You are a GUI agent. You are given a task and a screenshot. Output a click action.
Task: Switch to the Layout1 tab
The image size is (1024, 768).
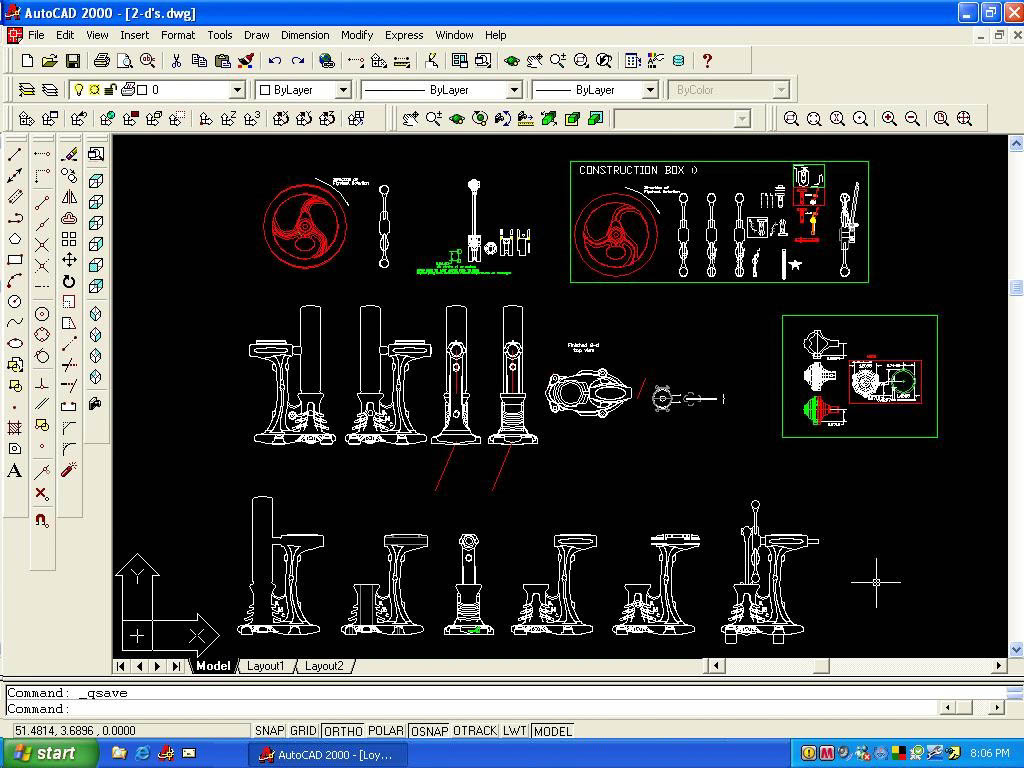tap(266, 666)
